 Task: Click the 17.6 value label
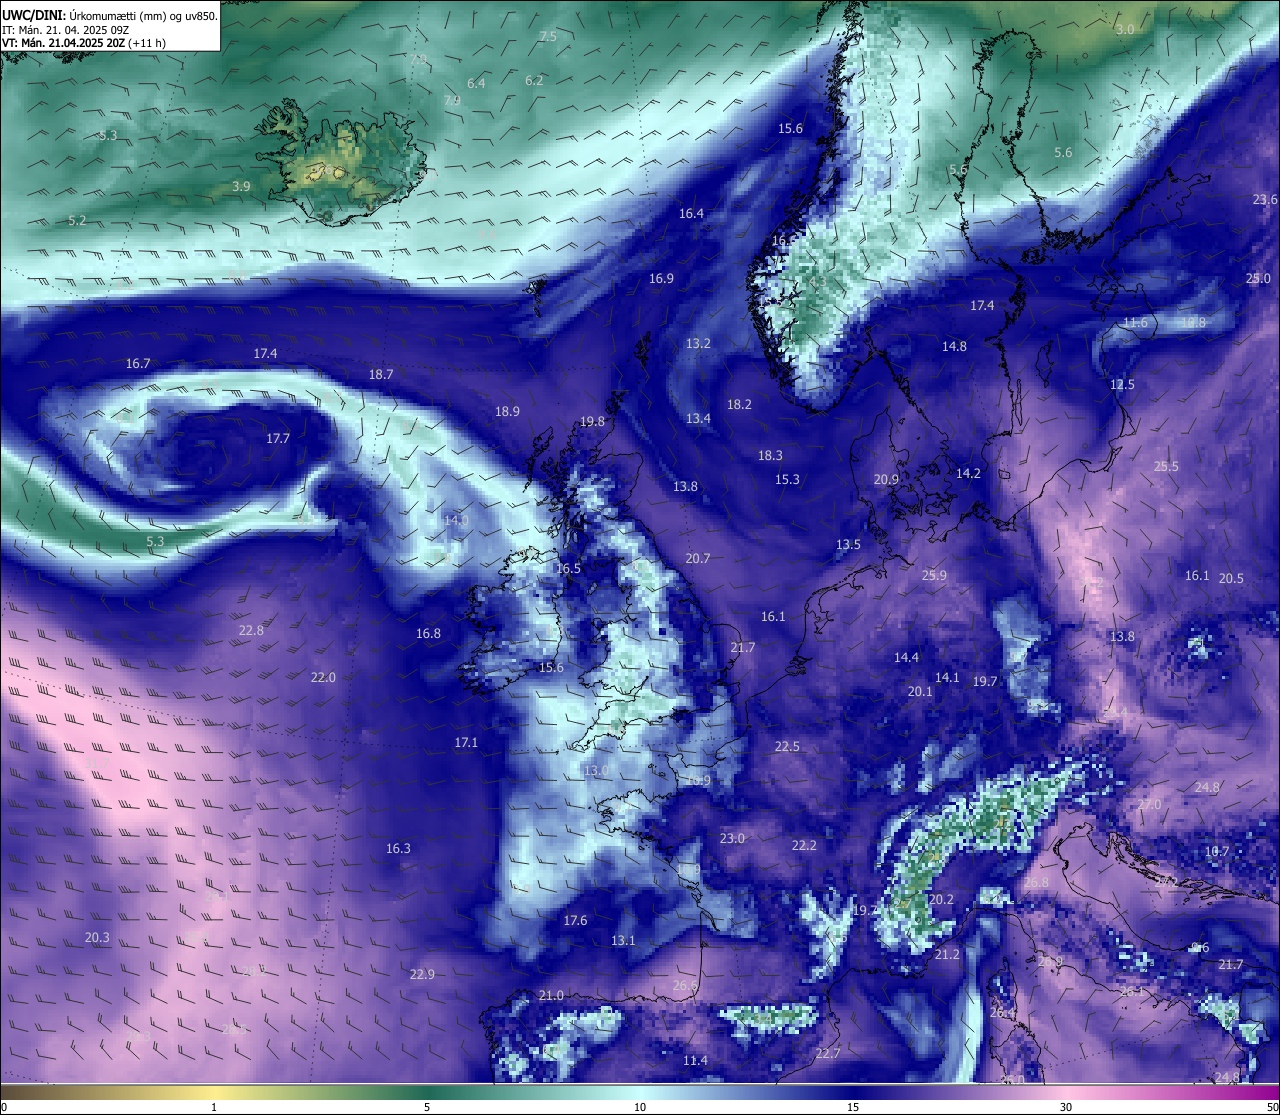point(575,920)
